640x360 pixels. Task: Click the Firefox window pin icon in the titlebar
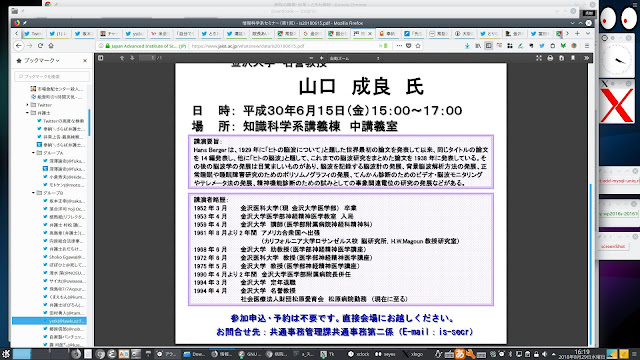(x=25, y=23)
